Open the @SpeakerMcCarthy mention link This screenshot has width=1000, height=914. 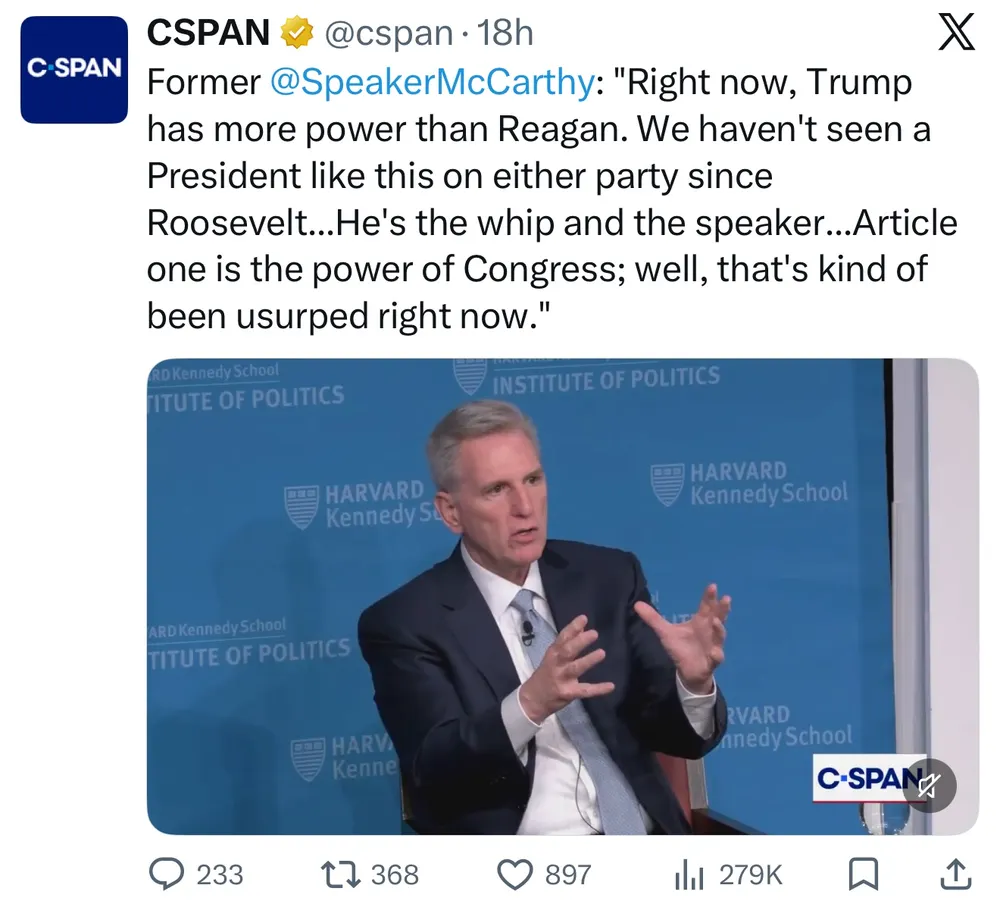431,83
